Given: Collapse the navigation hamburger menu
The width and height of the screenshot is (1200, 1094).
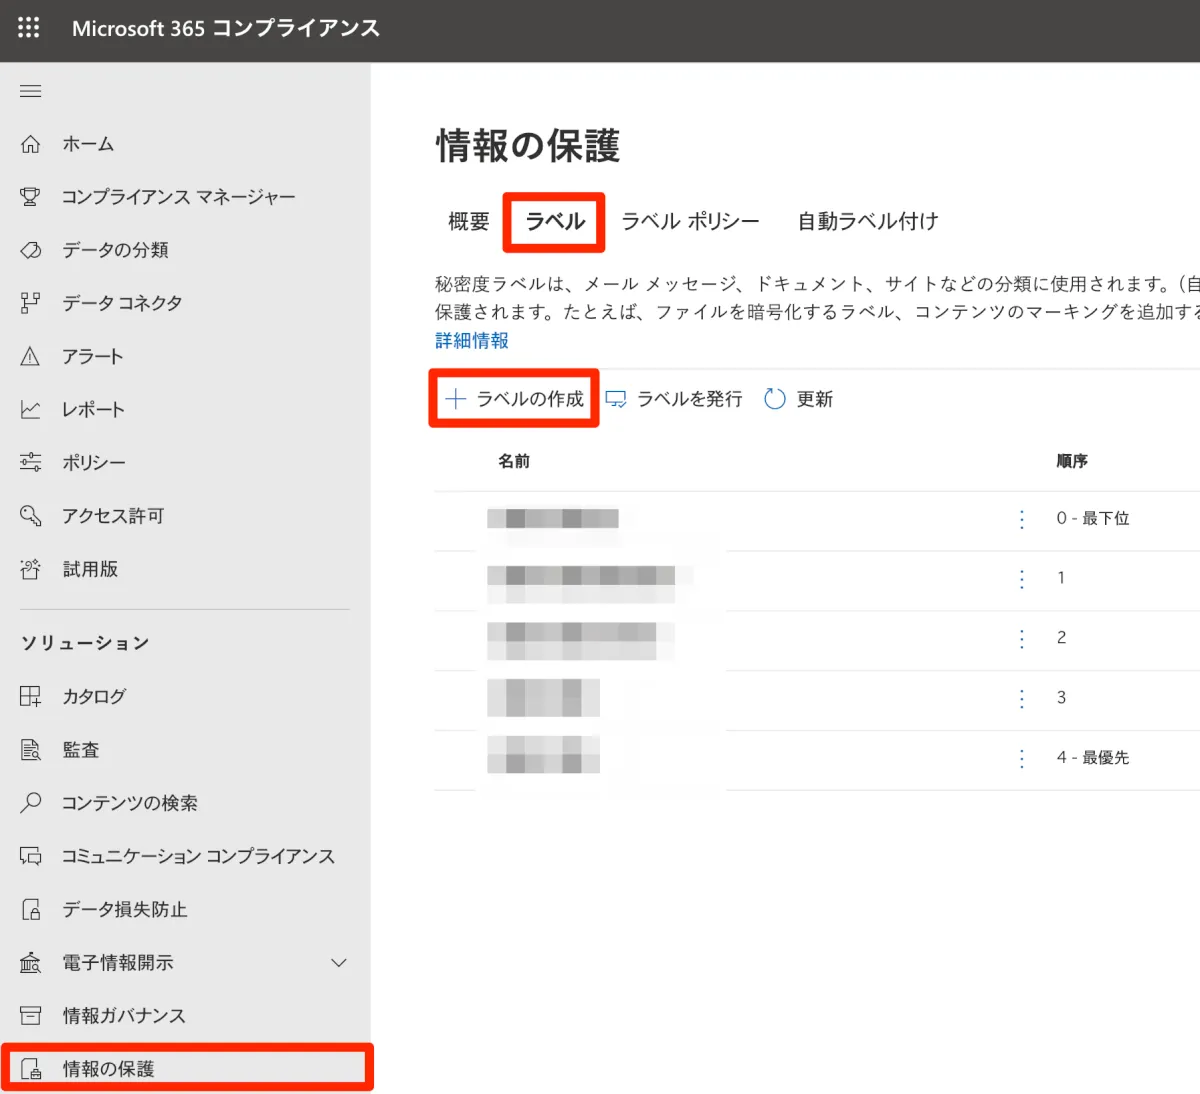Looking at the screenshot, I should pyautogui.click(x=31, y=91).
